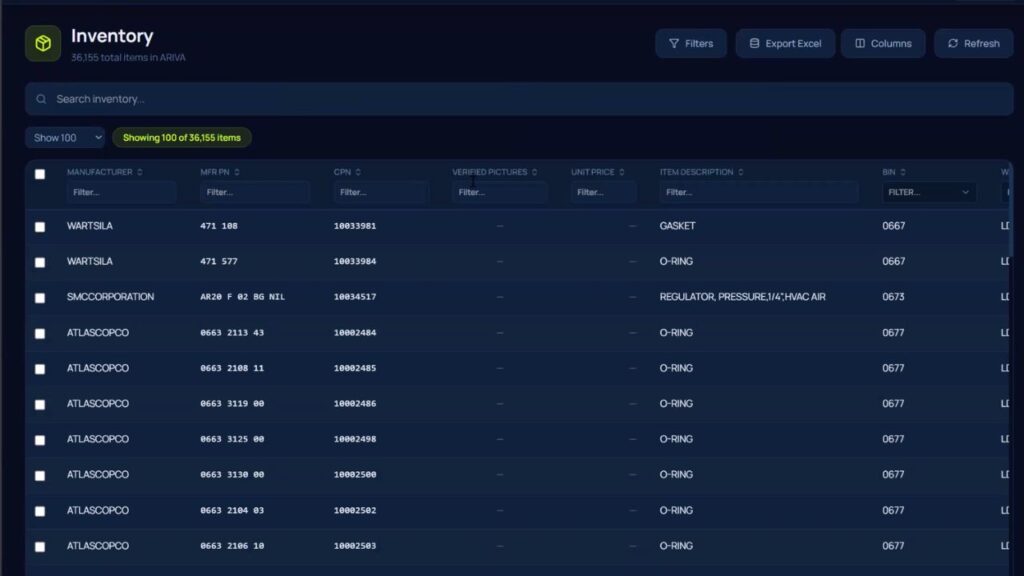Click the funnel icon in Filters button

[x=674, y=43]
